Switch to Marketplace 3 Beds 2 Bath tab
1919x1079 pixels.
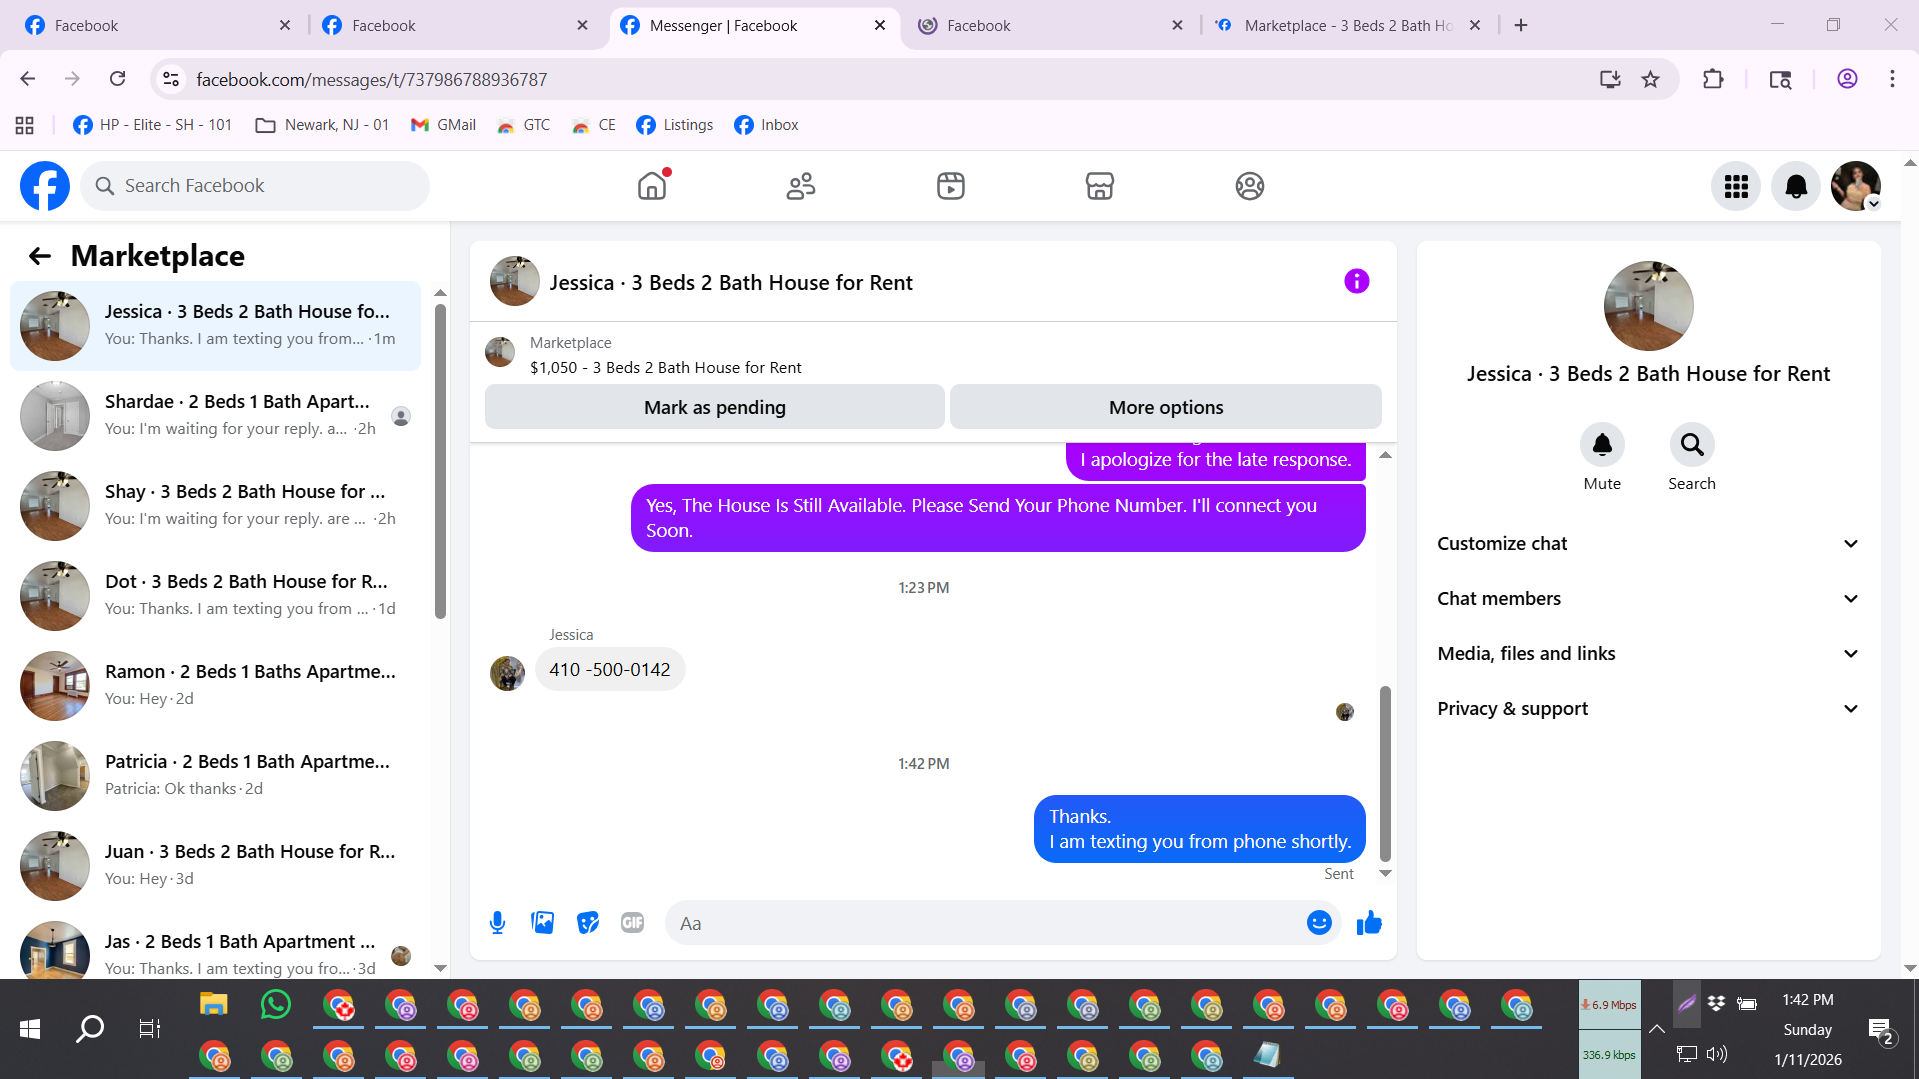tap(1346, 25)
